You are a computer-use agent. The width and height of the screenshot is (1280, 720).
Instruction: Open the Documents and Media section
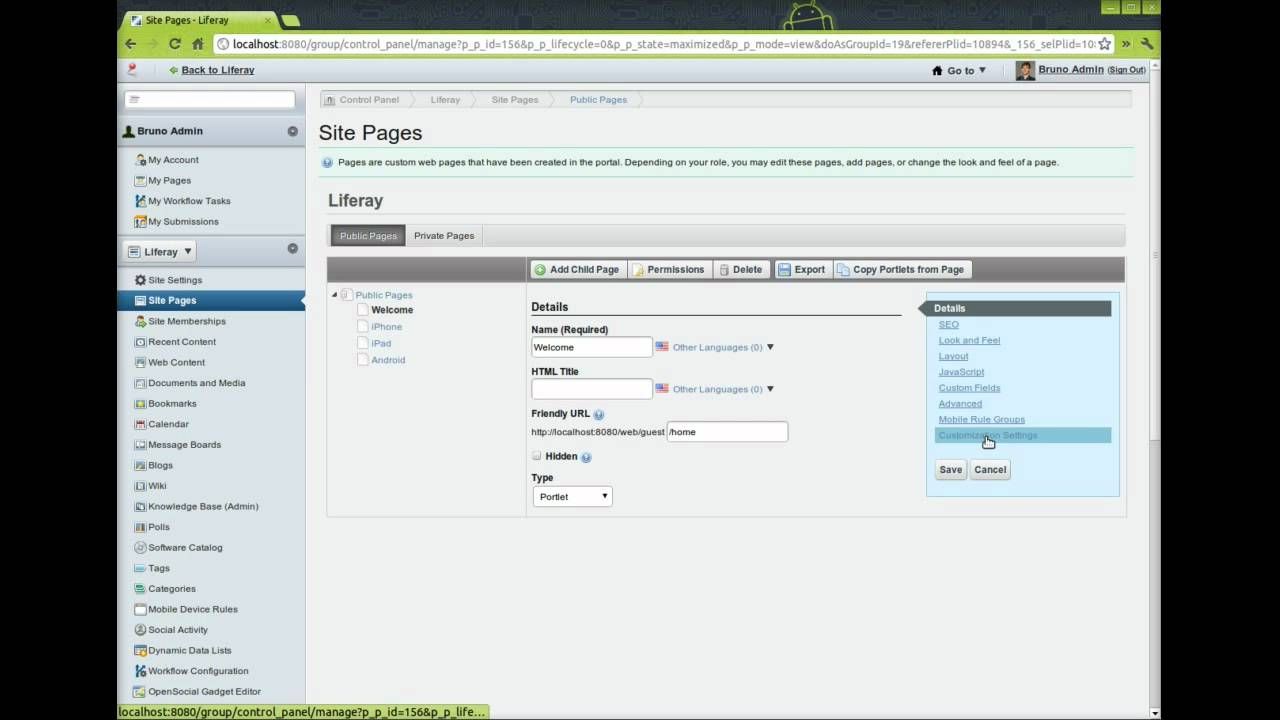tap(196, 382)
